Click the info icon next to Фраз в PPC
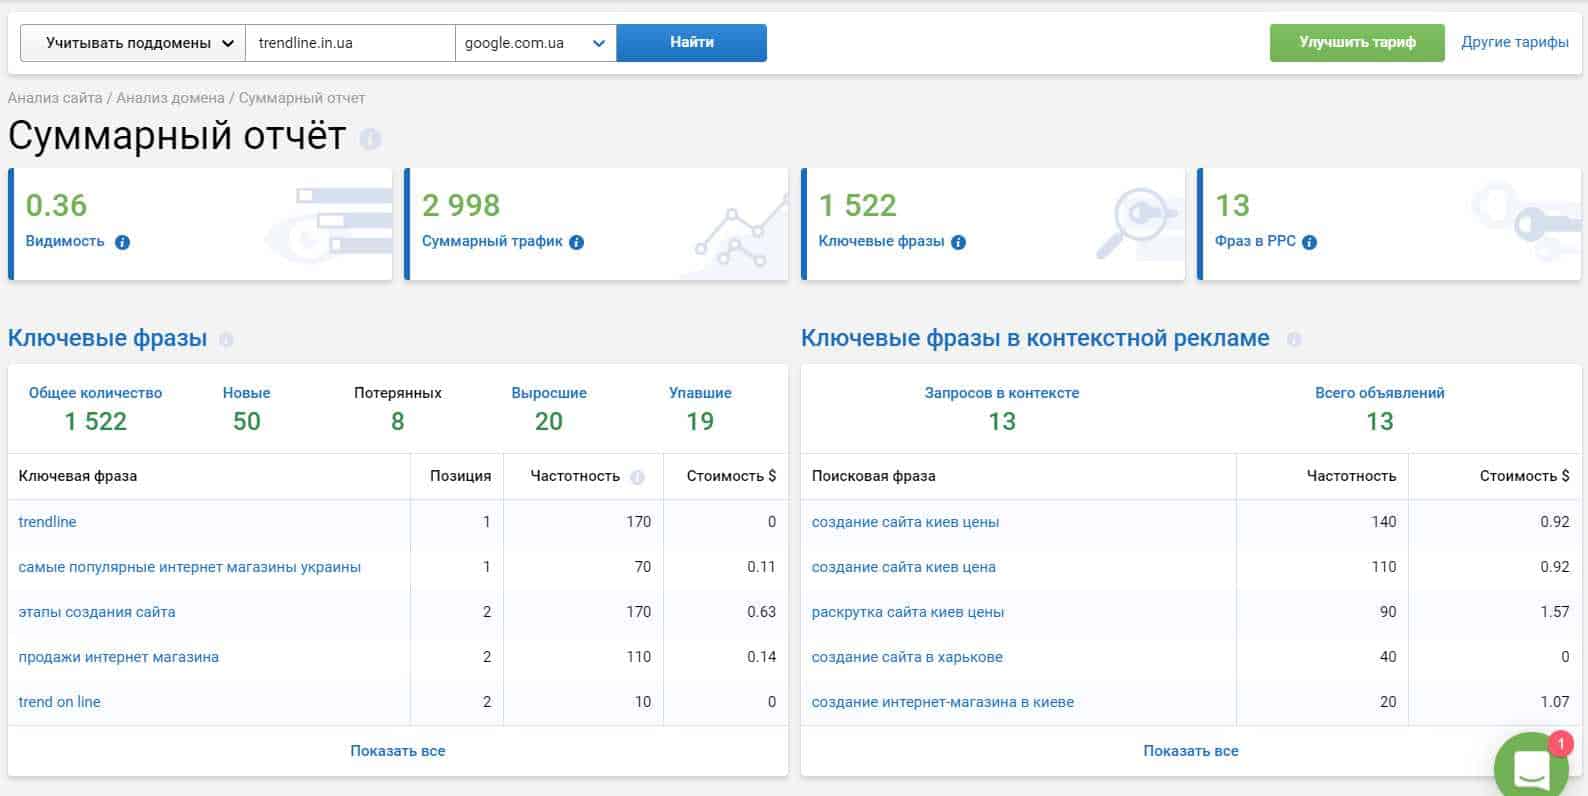The width and height of the screenshot is (1588, 796). [1309, 242]
